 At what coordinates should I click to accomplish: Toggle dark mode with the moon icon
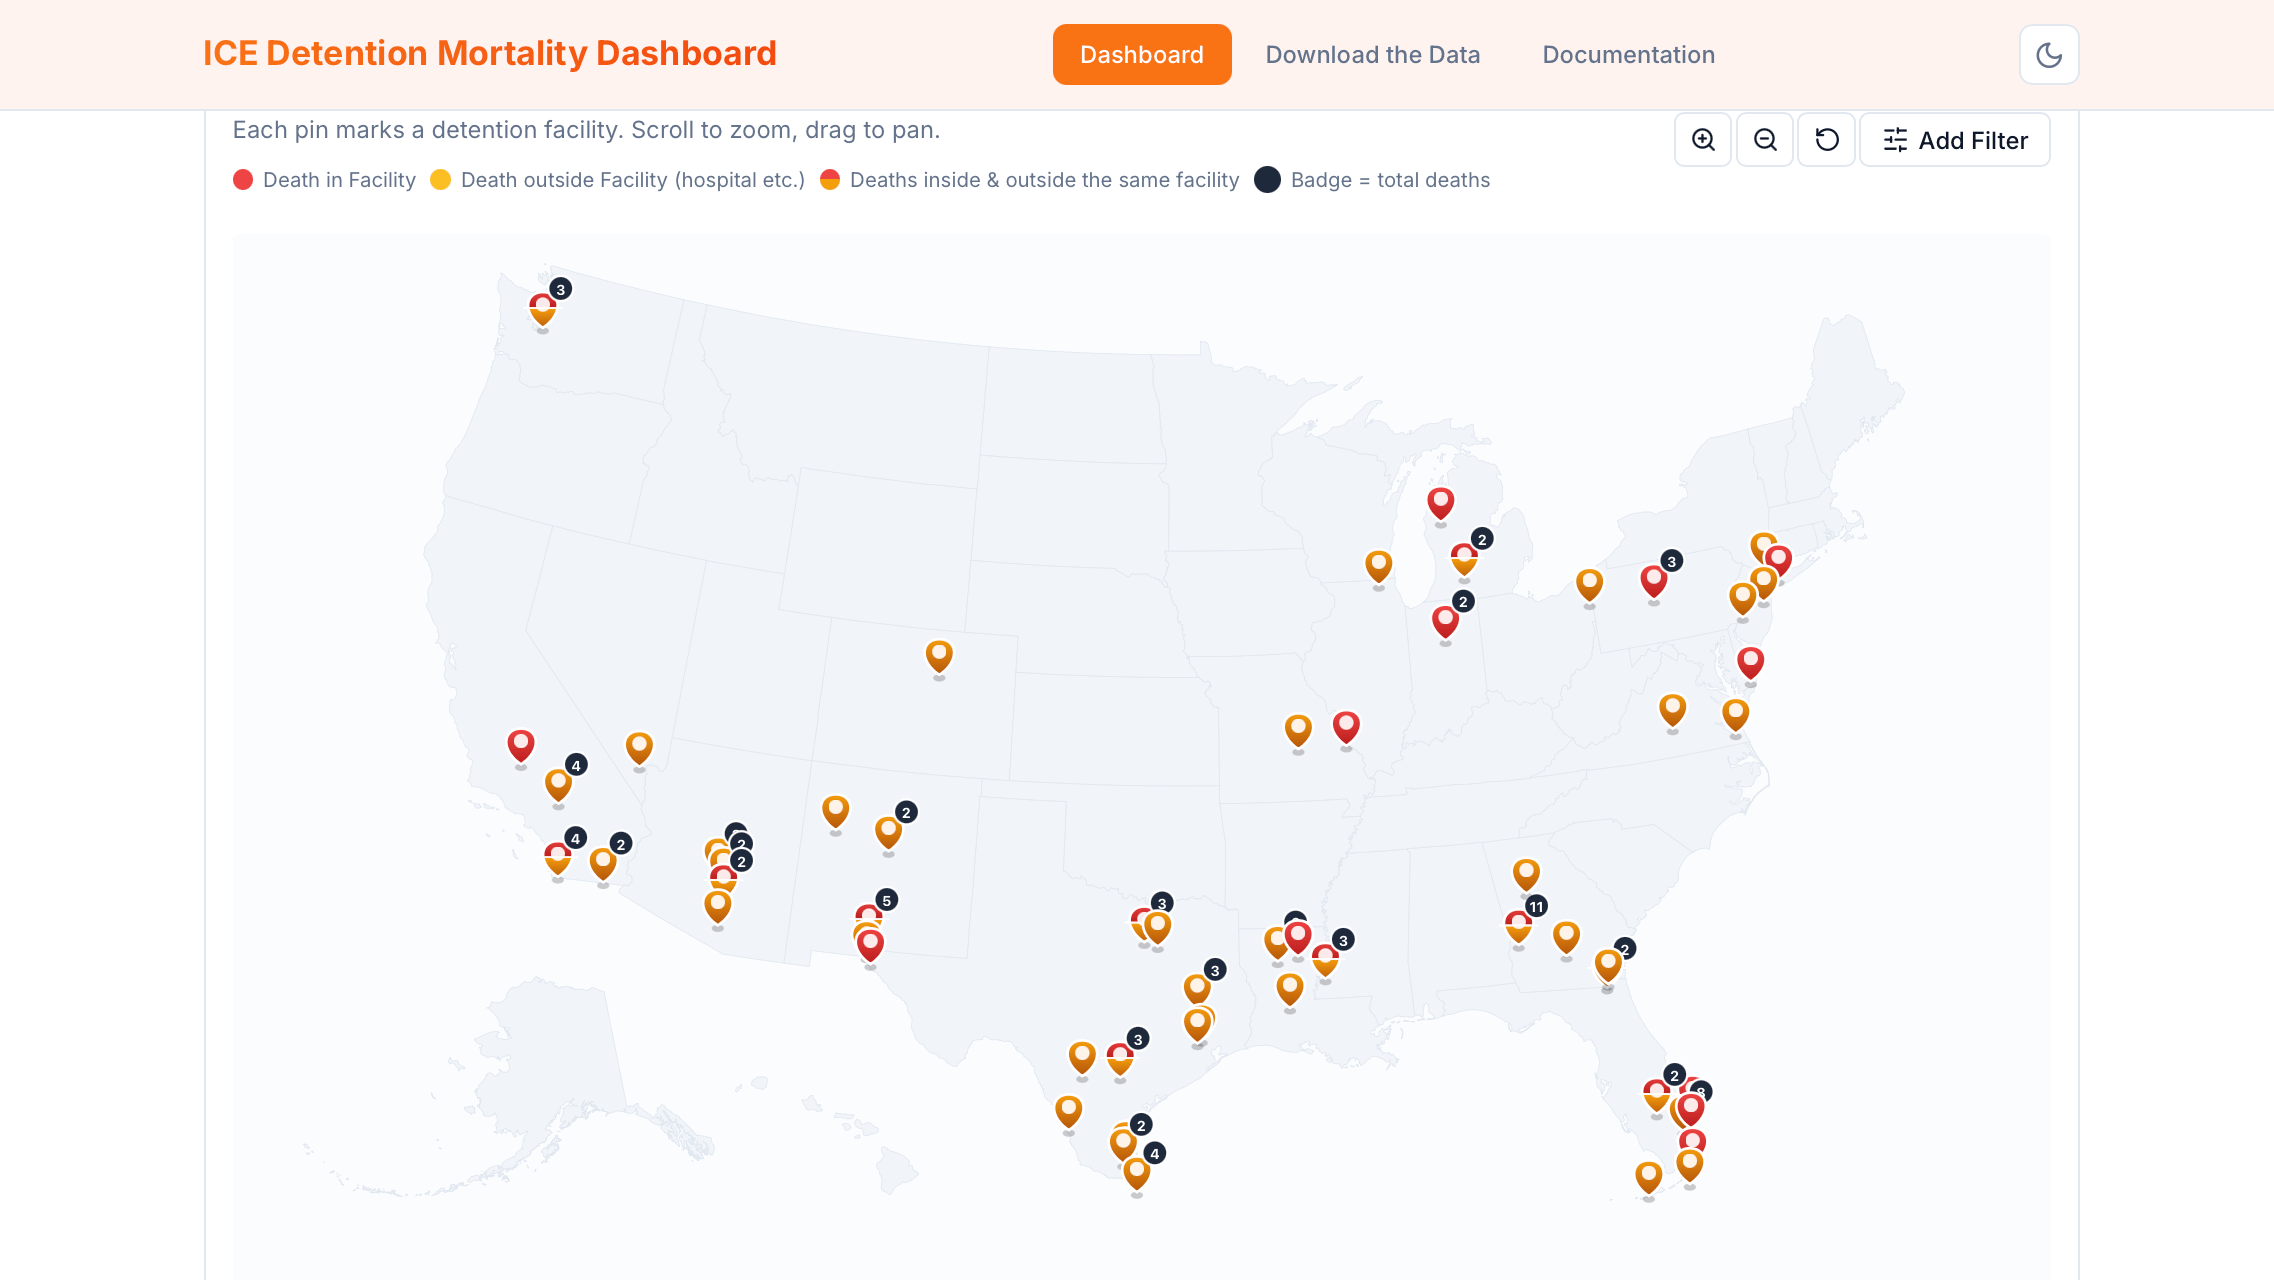(2049, 55)
